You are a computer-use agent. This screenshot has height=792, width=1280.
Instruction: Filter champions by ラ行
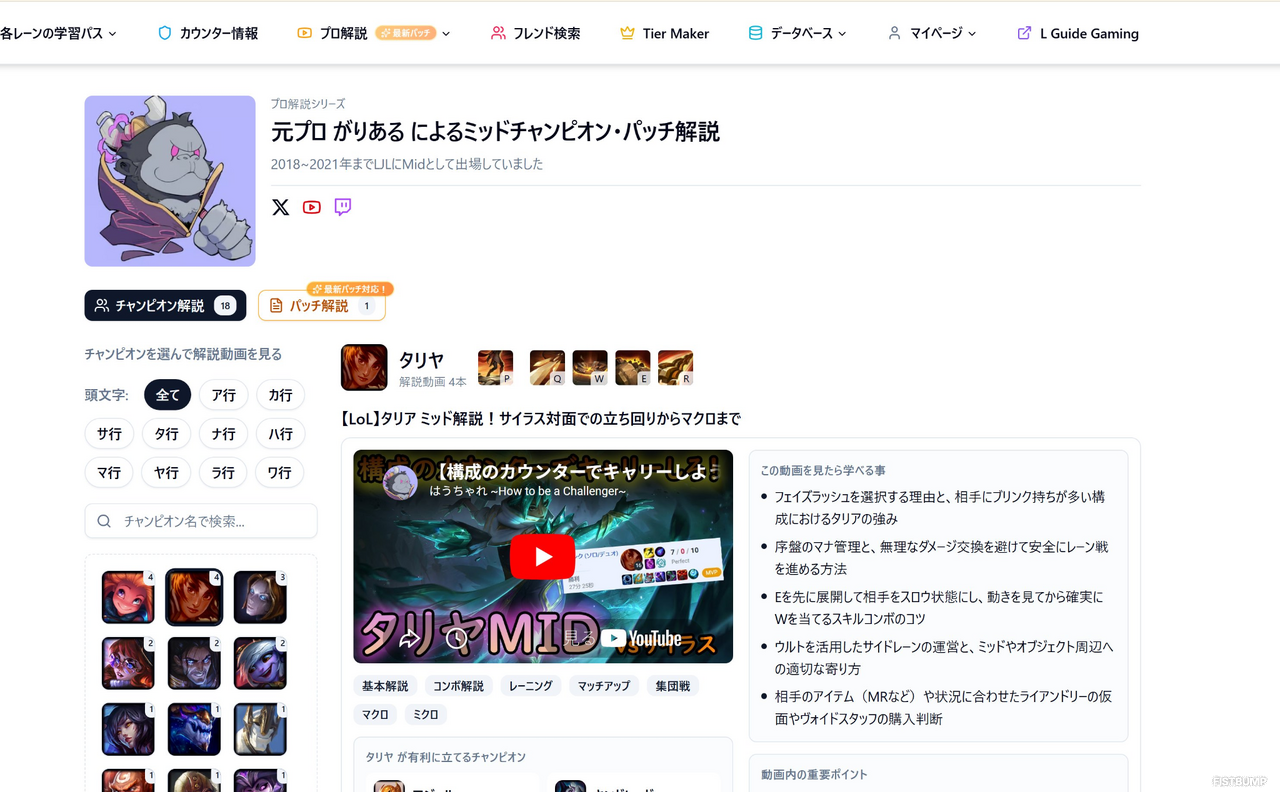click(223, 473)
